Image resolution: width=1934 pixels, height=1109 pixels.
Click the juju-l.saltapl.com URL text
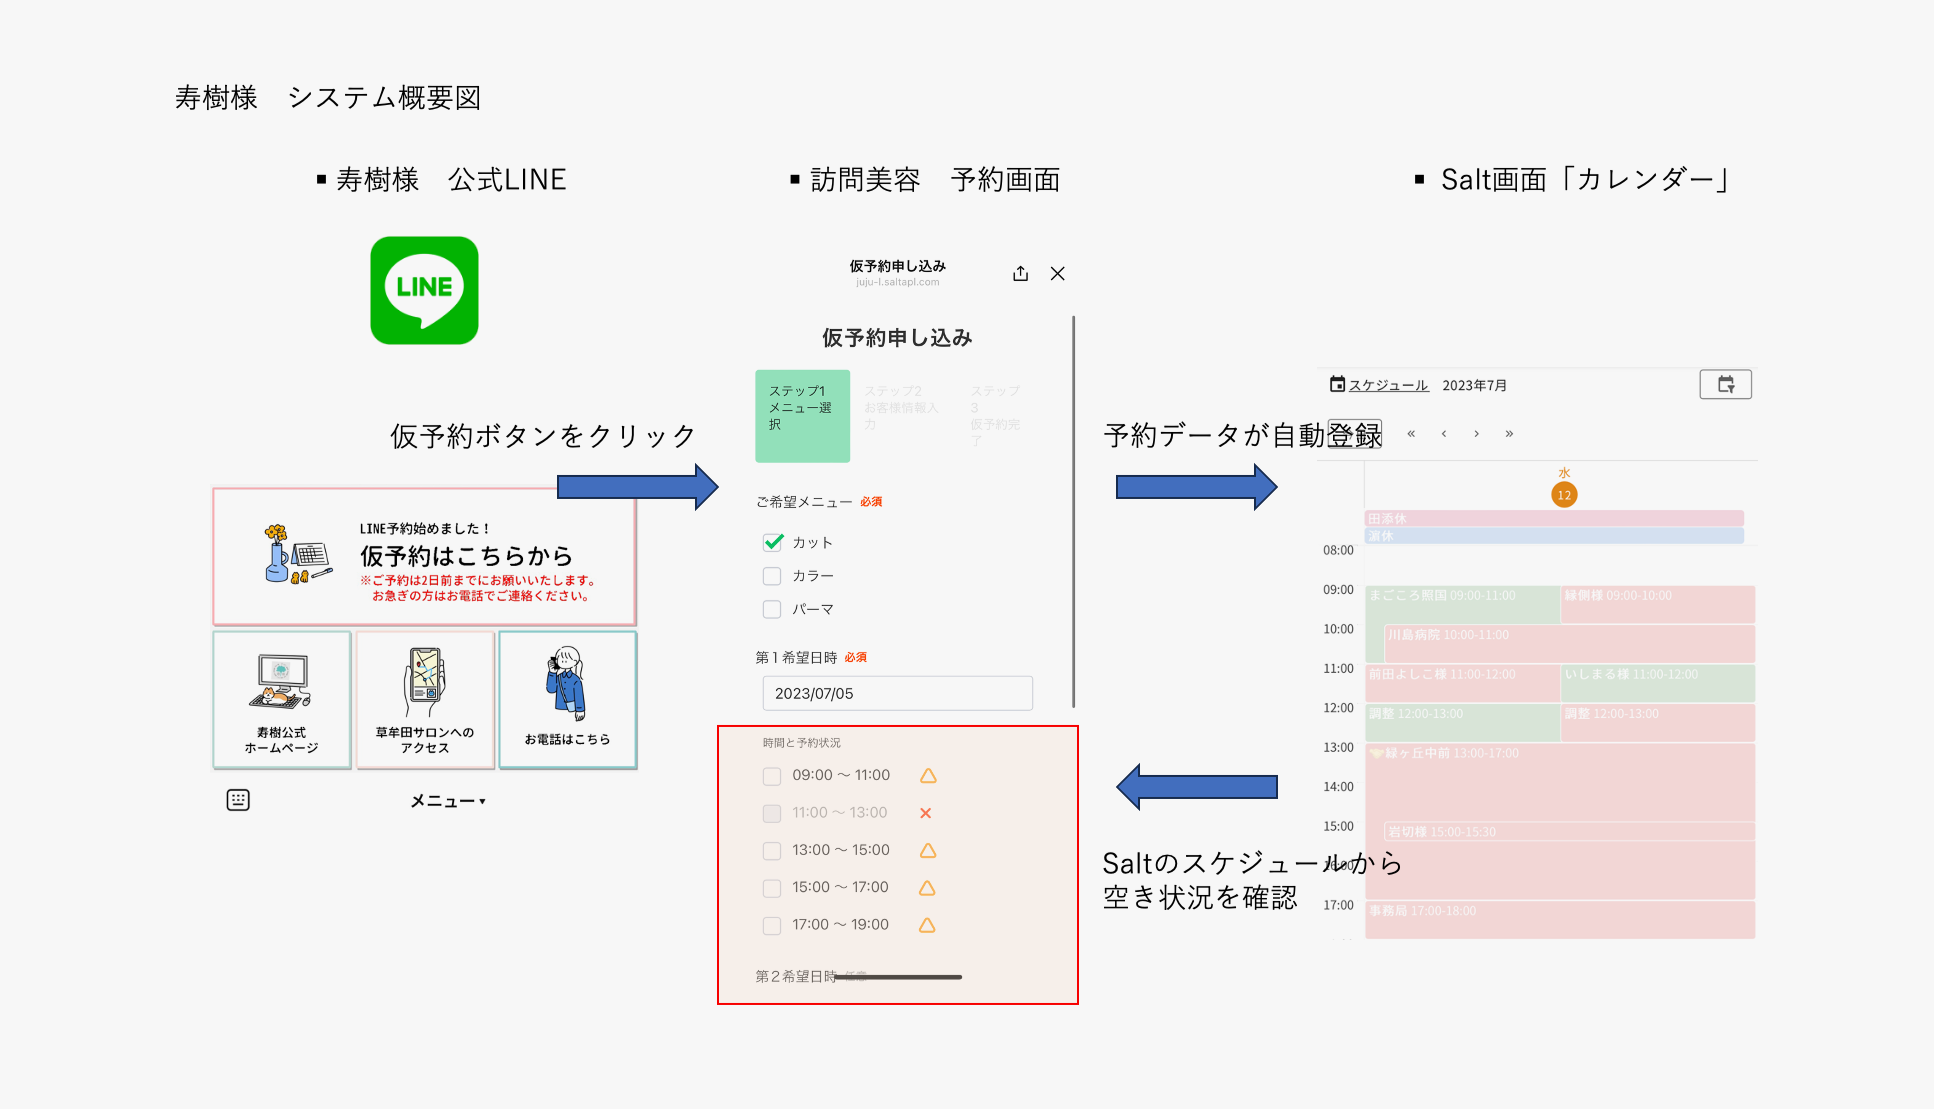897,282
